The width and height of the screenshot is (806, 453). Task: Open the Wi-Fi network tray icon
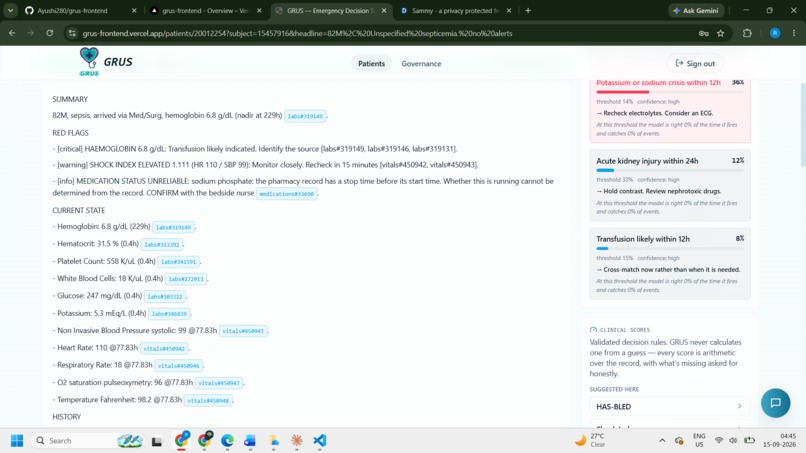click(x=719, y=441)
